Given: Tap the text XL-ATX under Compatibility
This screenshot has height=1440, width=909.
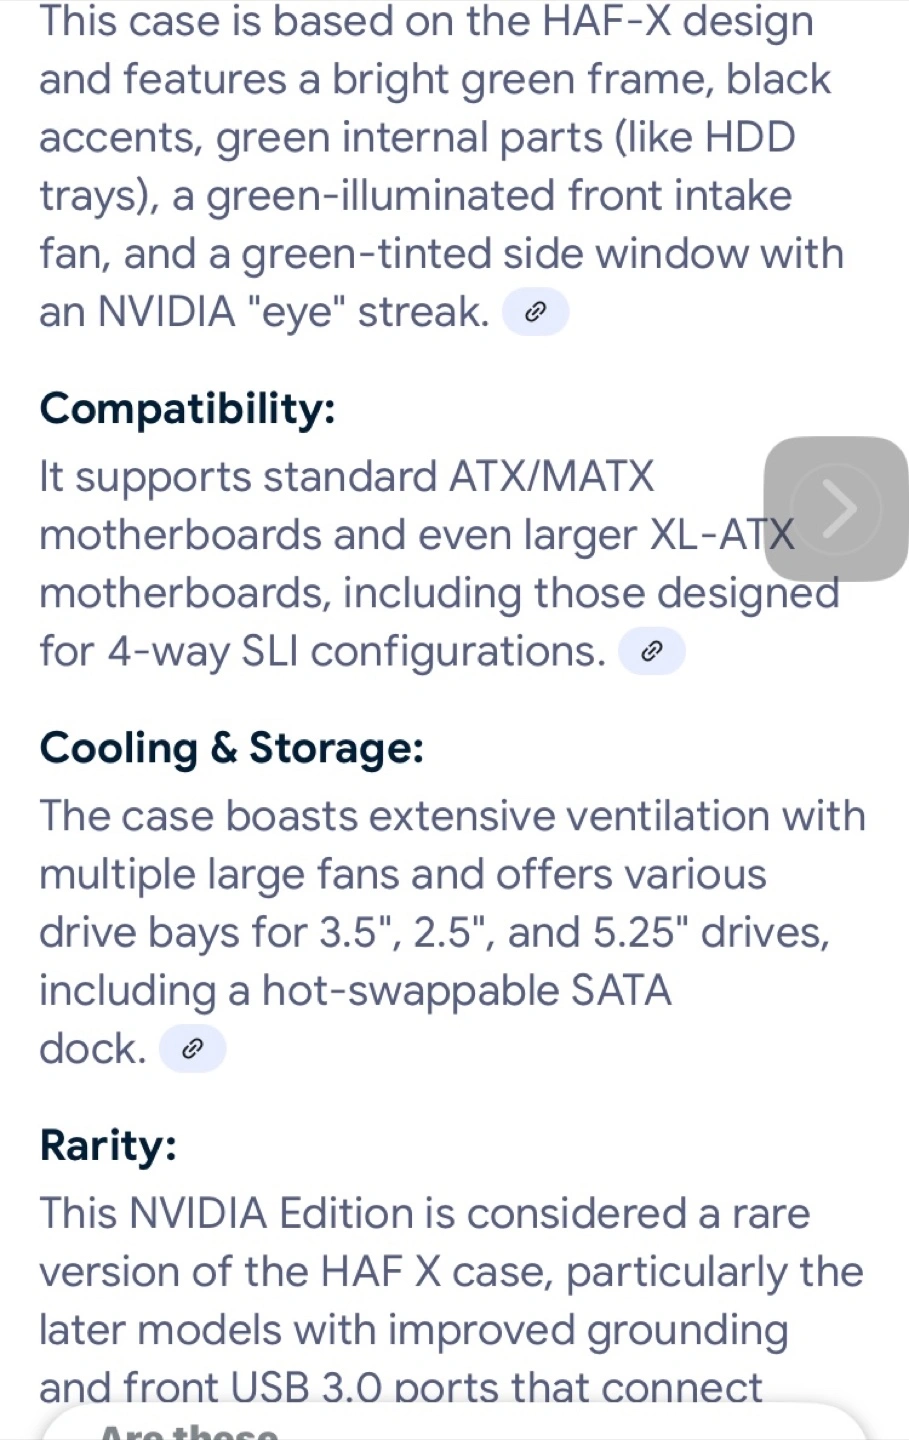Looking at the screenshot, I should [723, 536].
